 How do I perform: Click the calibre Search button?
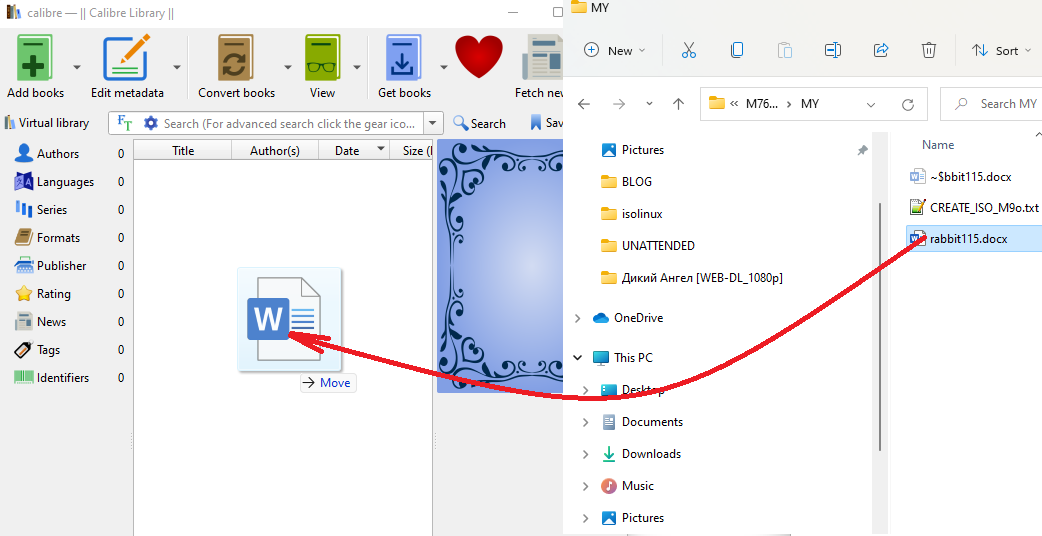pos(479,124)
